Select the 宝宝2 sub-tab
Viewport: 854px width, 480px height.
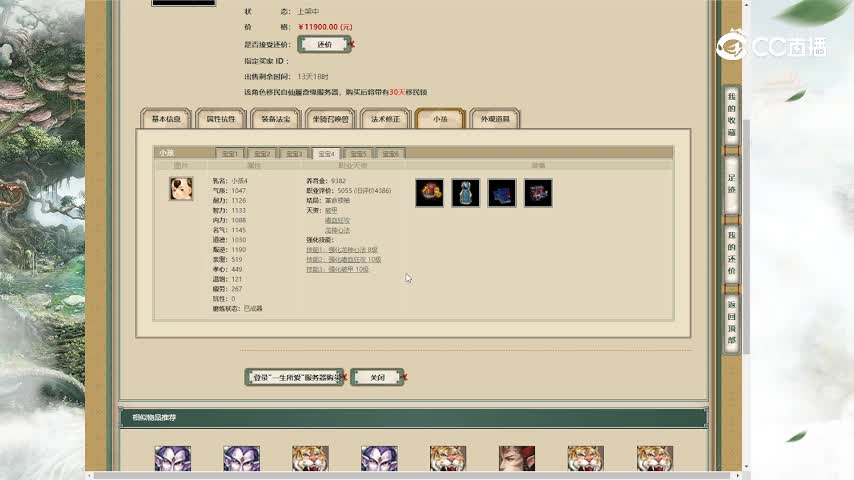tap(262, 154)
